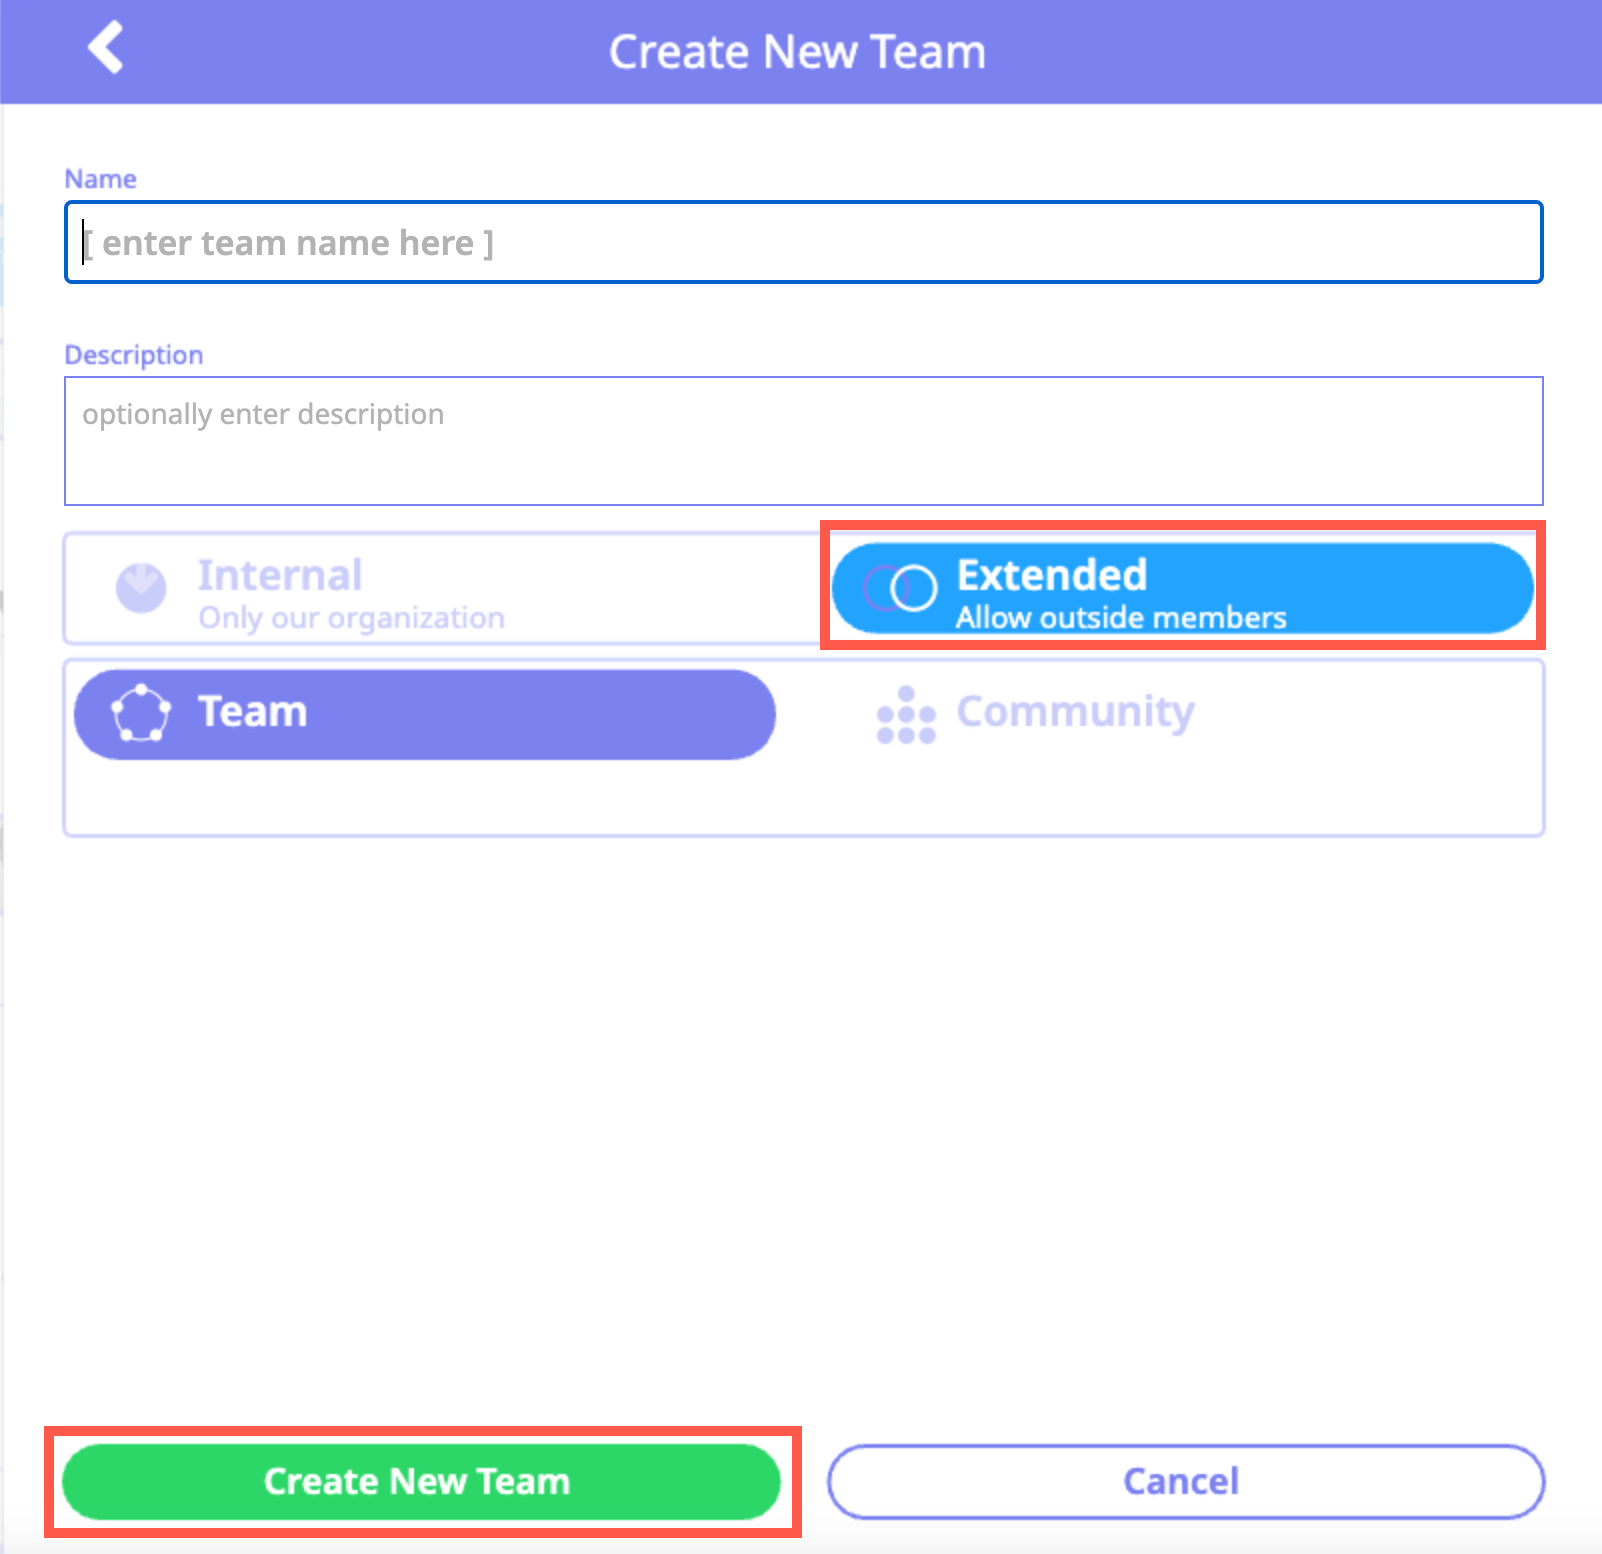This screenshot has width=1602, height=1554.
Task: Click the "Only our organization" subtitle
Action: [351, 618]
